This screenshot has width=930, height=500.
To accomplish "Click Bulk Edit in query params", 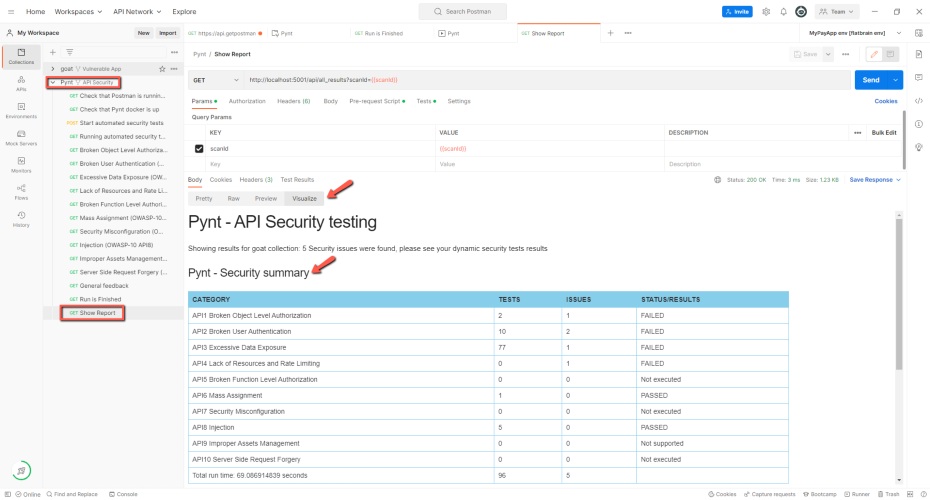I will click(x=884, y=133).
